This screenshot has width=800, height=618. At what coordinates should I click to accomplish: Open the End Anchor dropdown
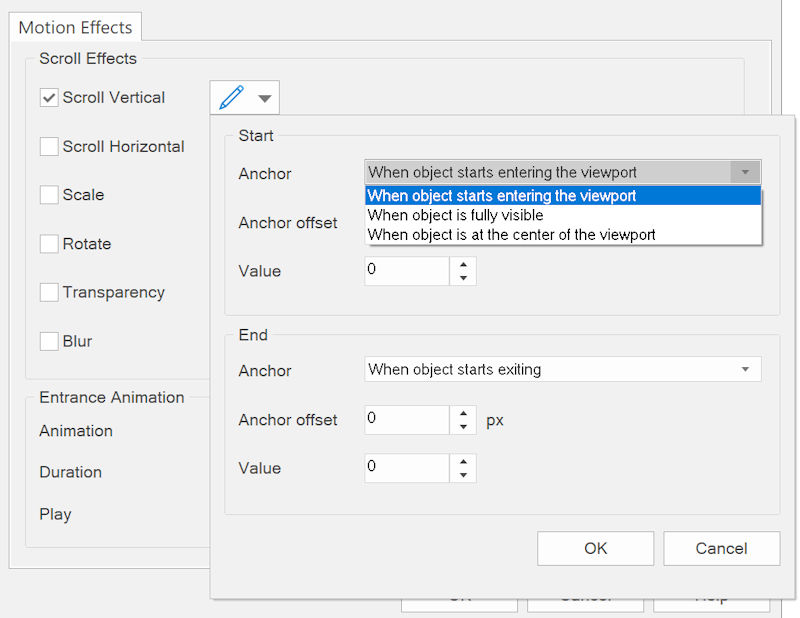coord(745,370)
